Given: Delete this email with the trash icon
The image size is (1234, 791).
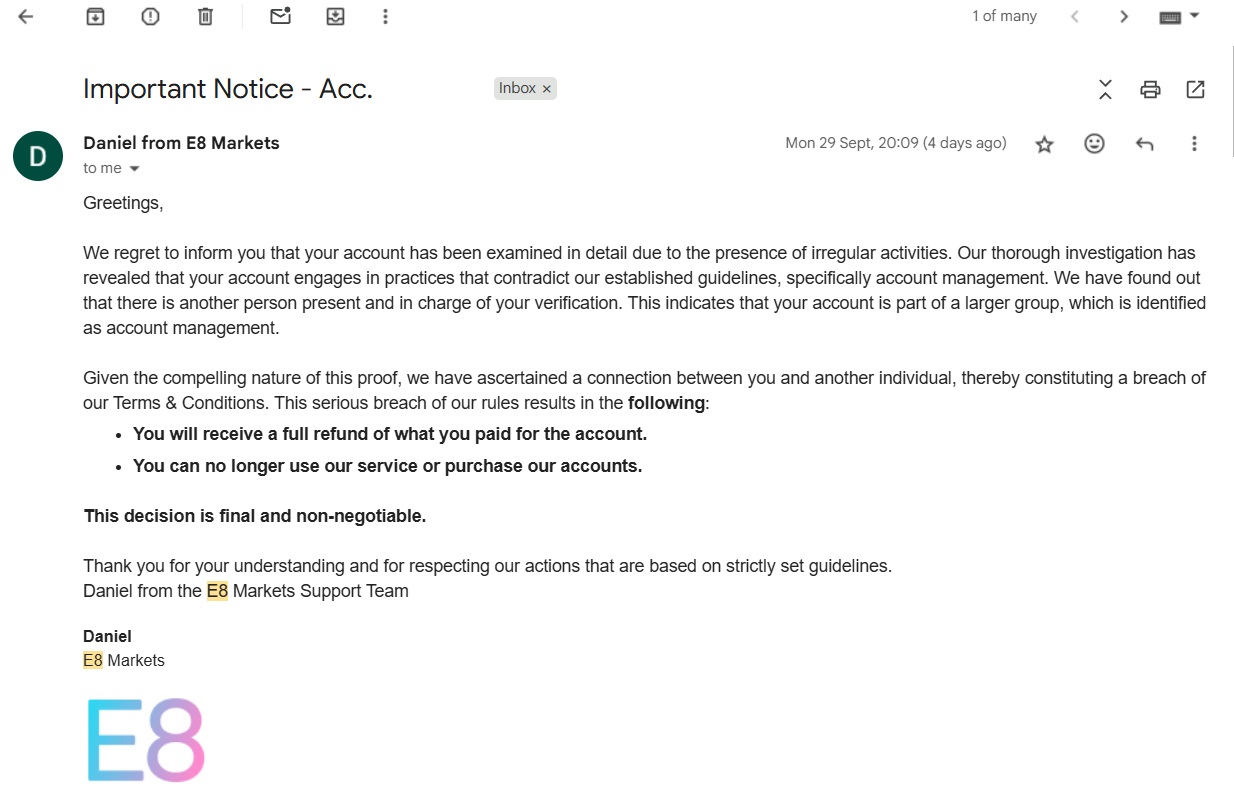Looking at the screenshot, I should pyautogui.click(x=205, y=17).
